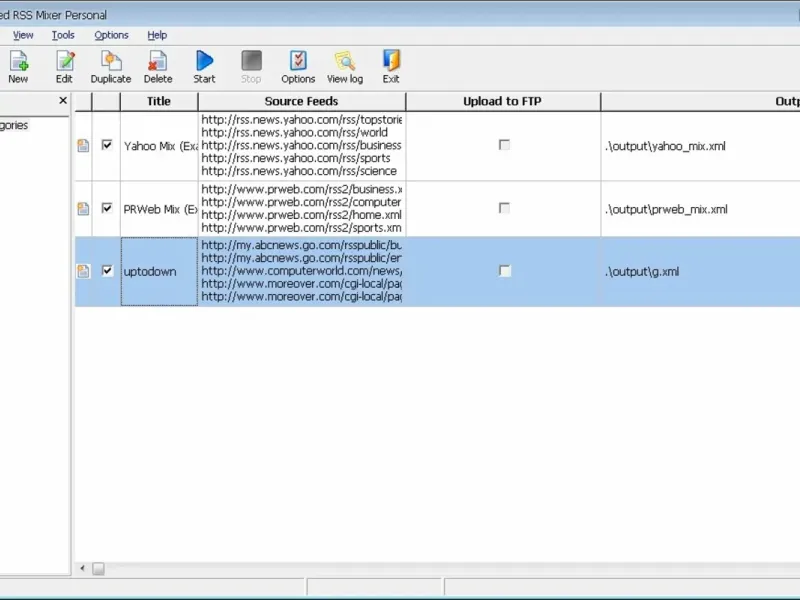Image resolution: width=800 pixels, height=600 pixels.
Task: Enable Upload to FTP for PRWeb Mix
Action: pyautogui.click(x=504, y=208)
